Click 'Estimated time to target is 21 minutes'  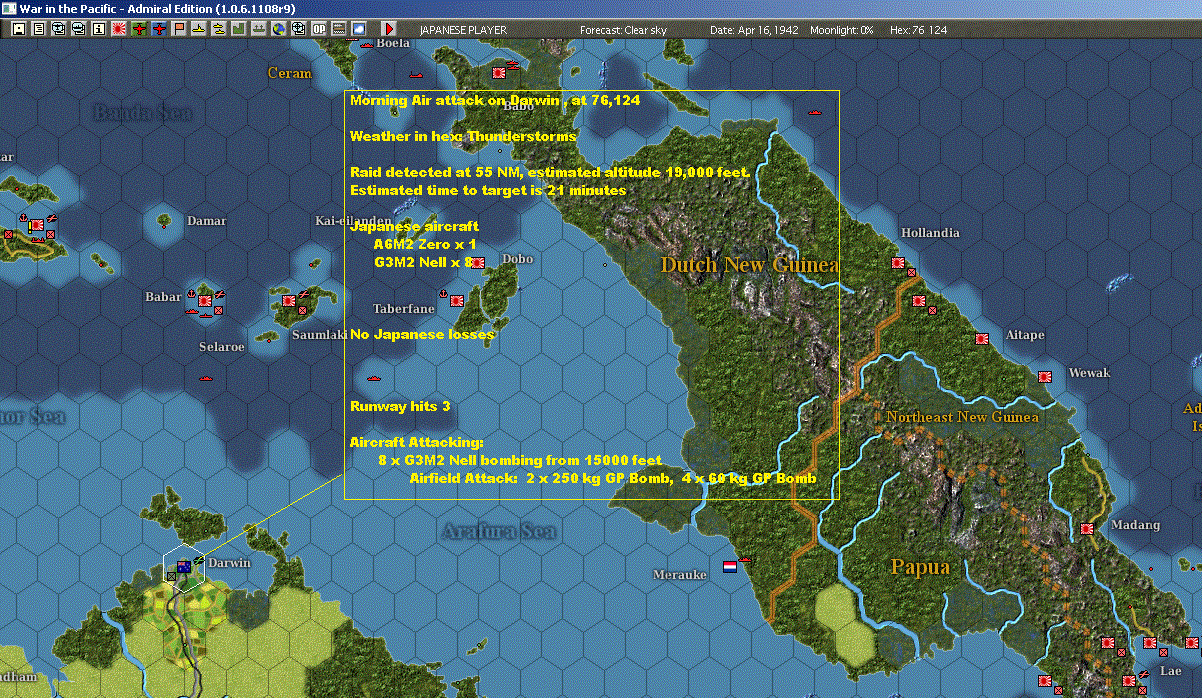tap(488, 190)
